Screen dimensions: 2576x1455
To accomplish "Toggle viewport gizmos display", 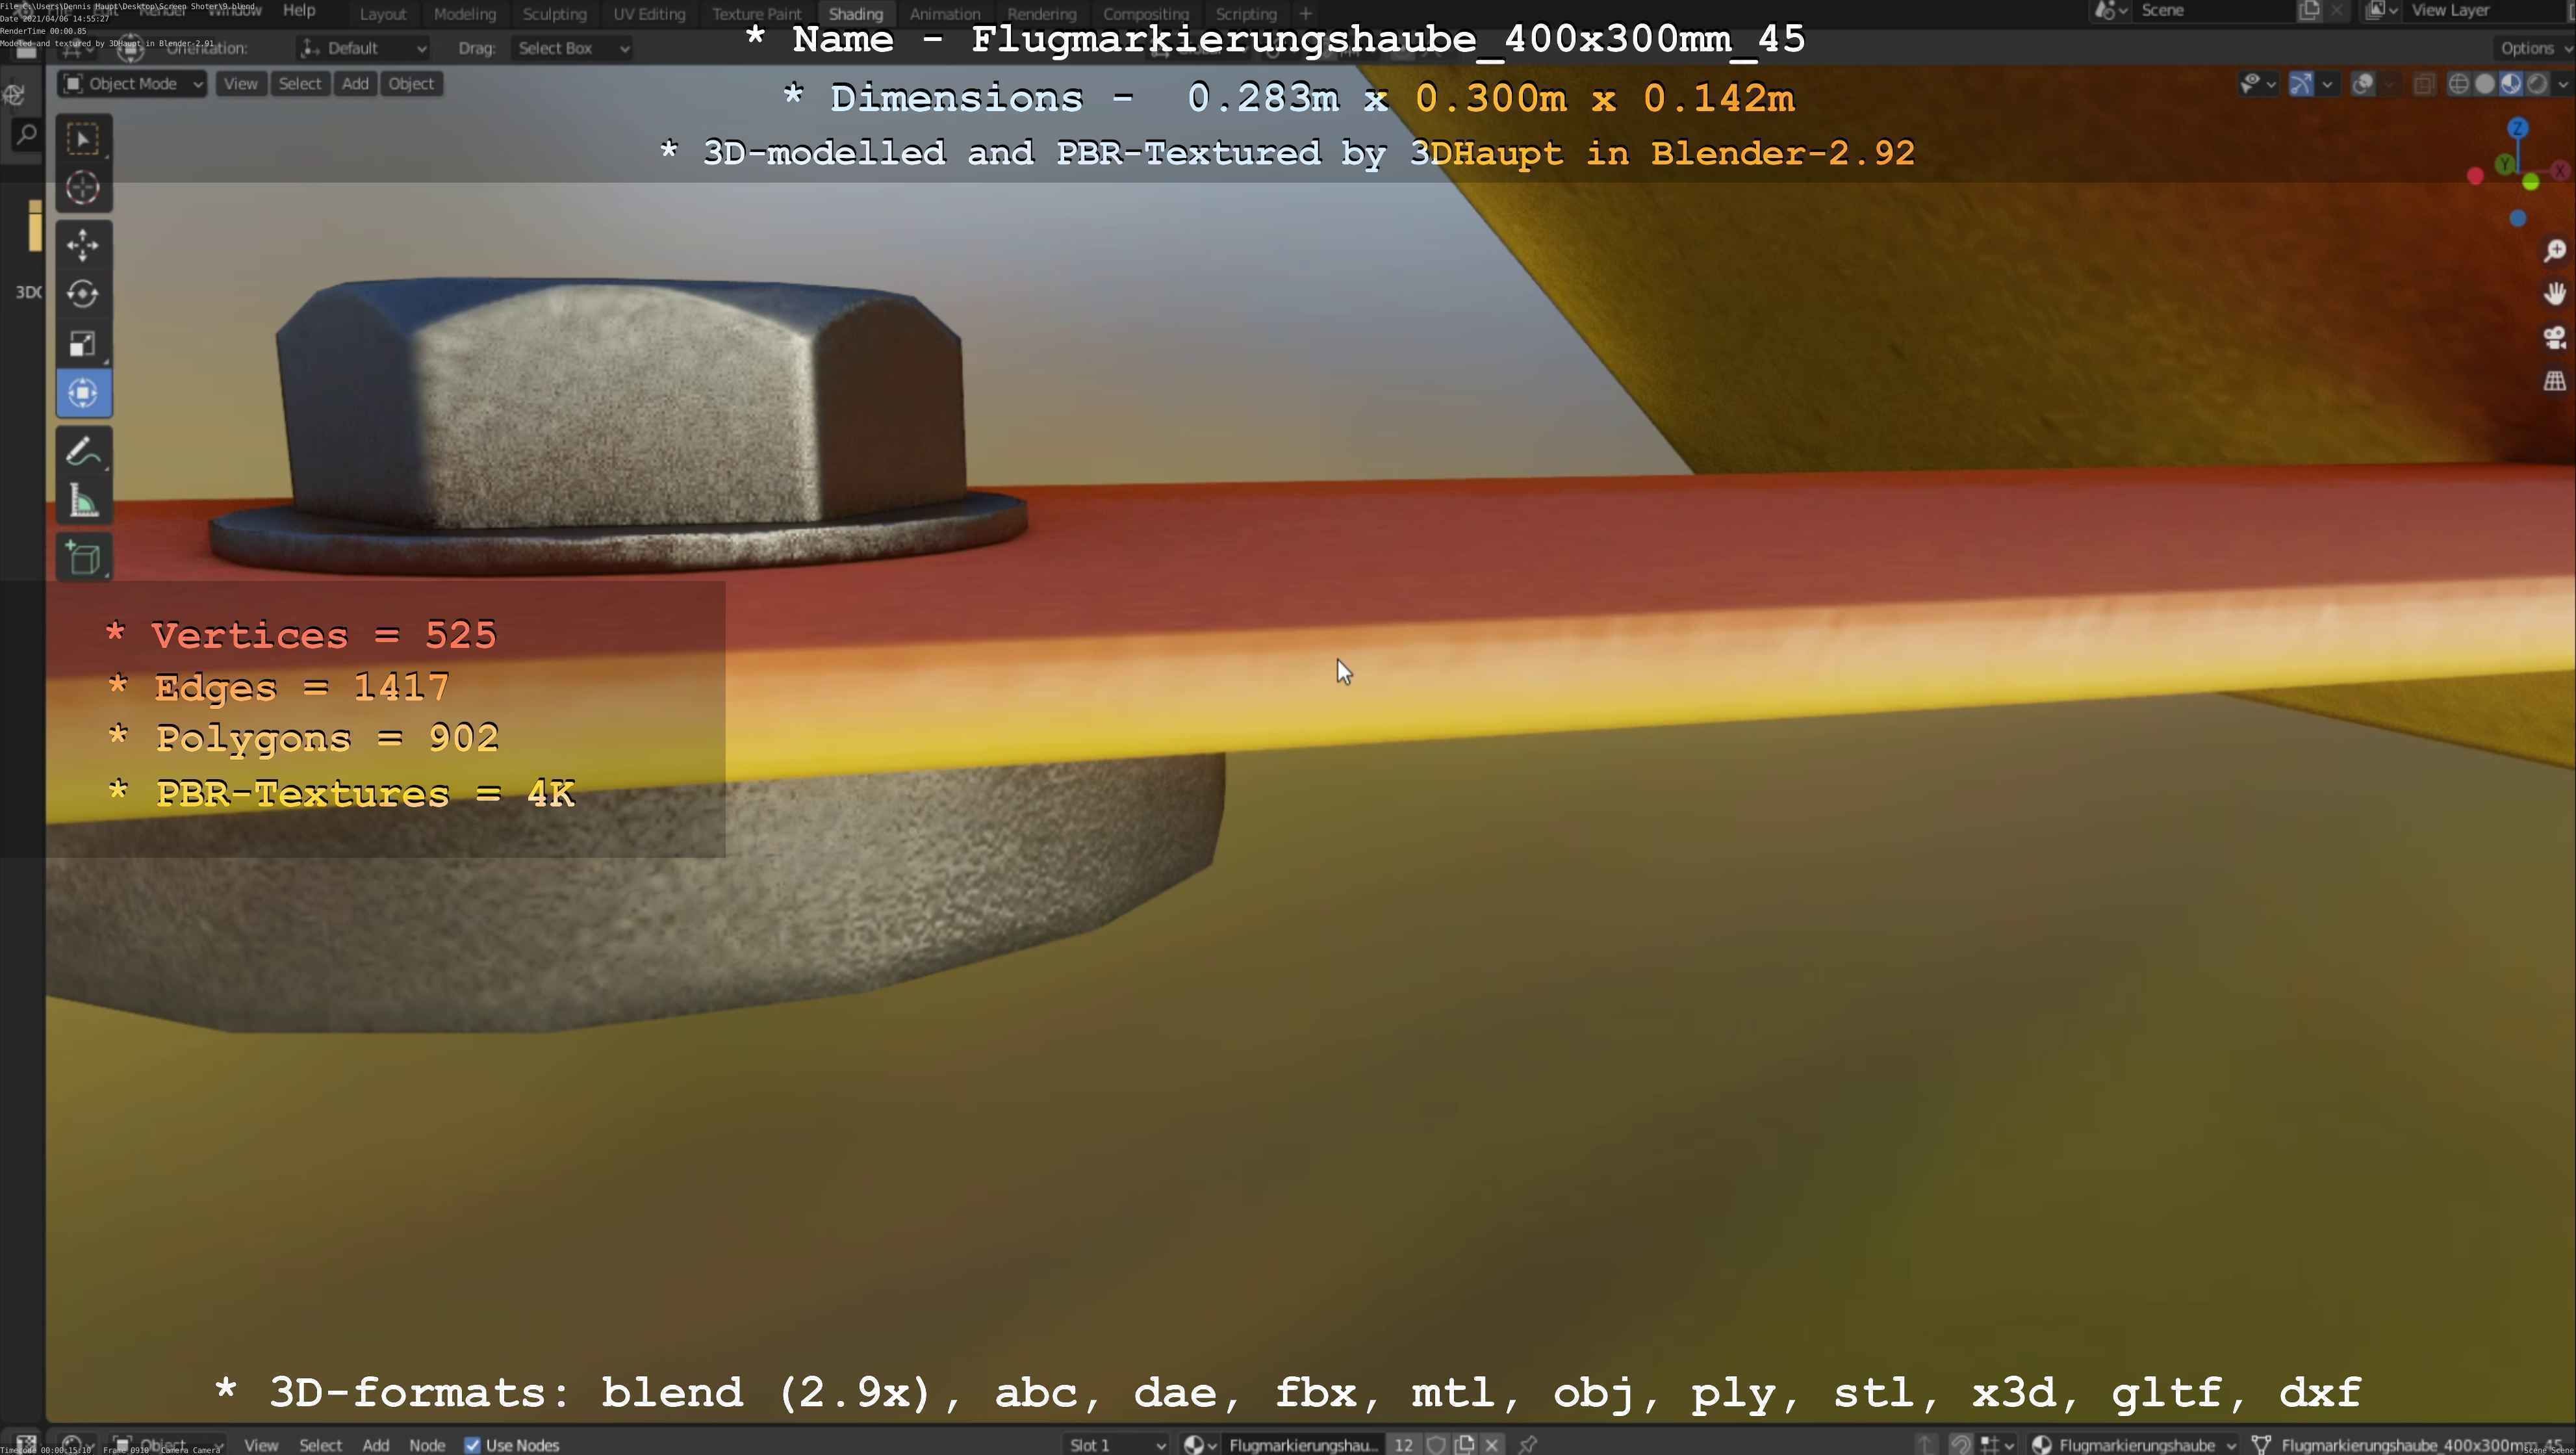I will pos(2301,84).
